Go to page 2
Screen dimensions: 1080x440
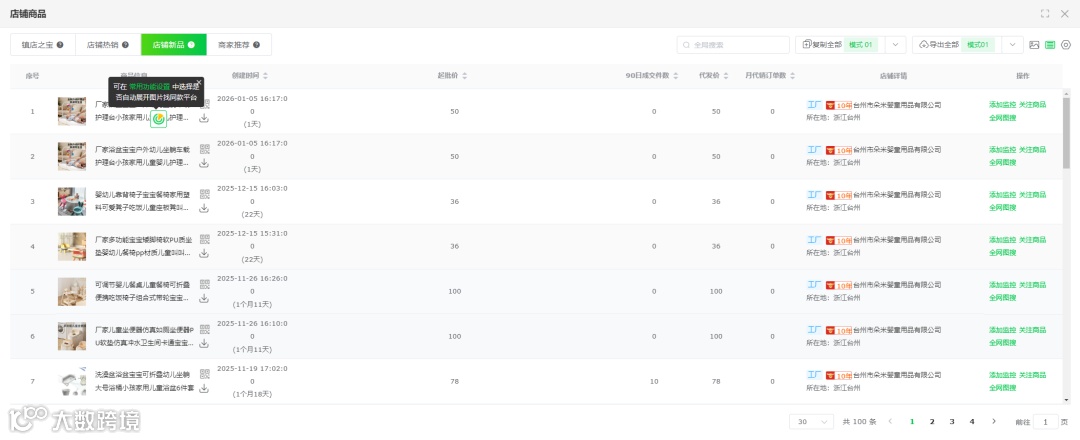(x=932, y=421)
